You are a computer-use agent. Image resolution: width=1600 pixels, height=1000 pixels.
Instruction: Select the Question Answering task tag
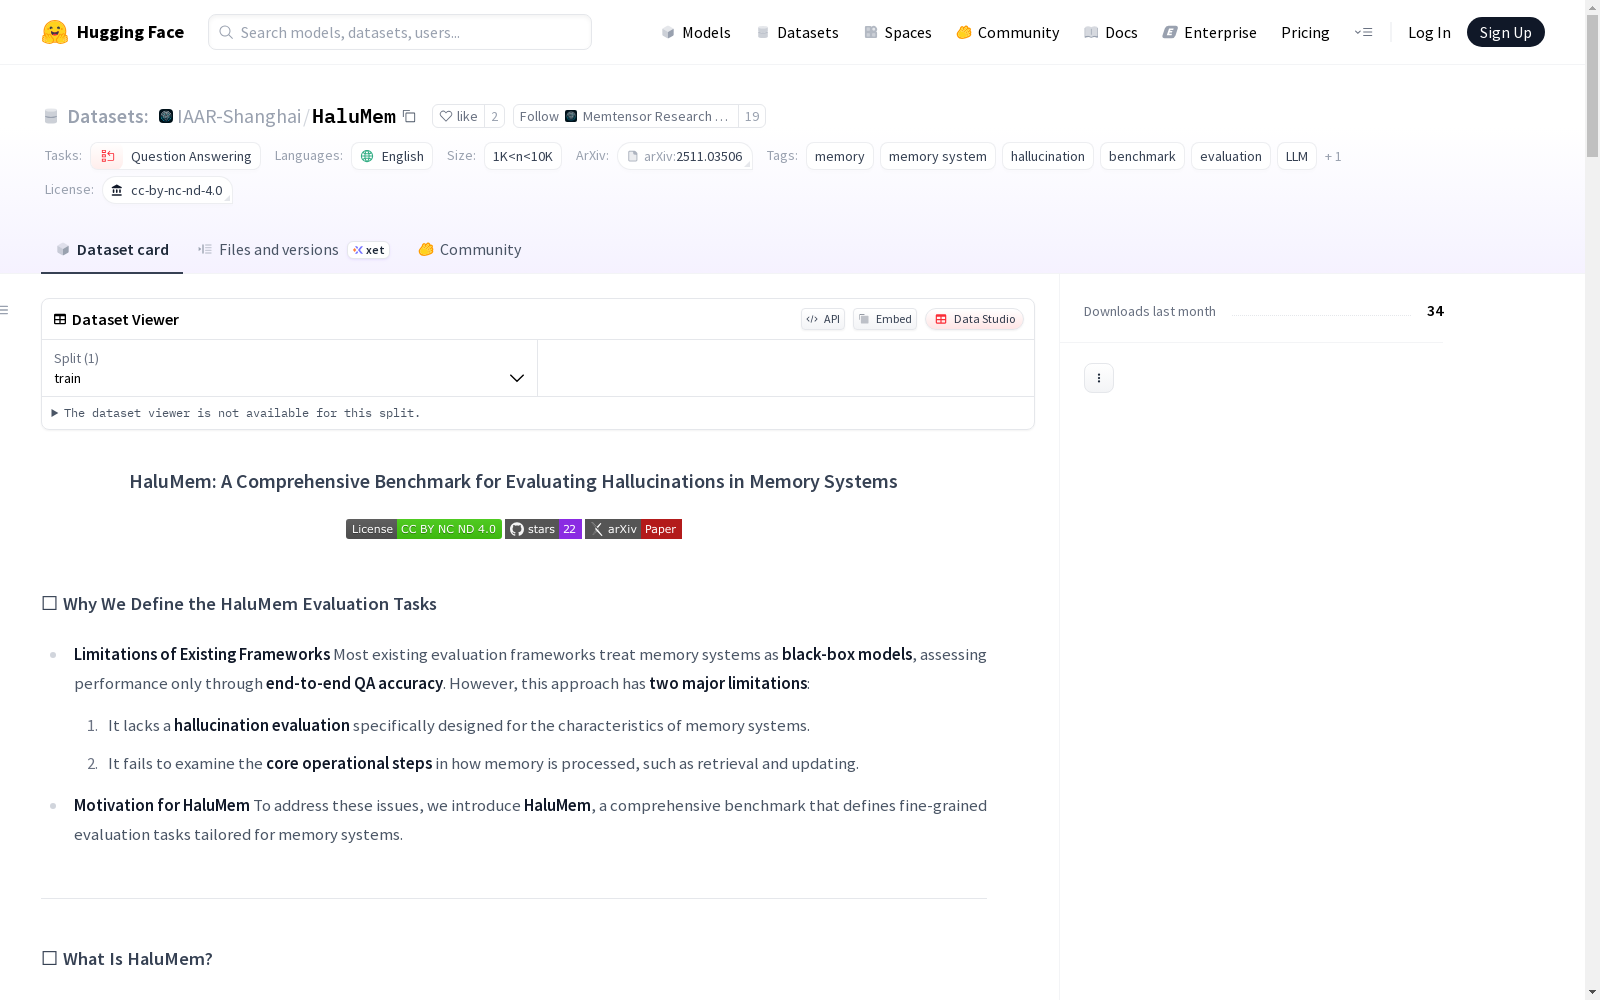coord(176,156)
